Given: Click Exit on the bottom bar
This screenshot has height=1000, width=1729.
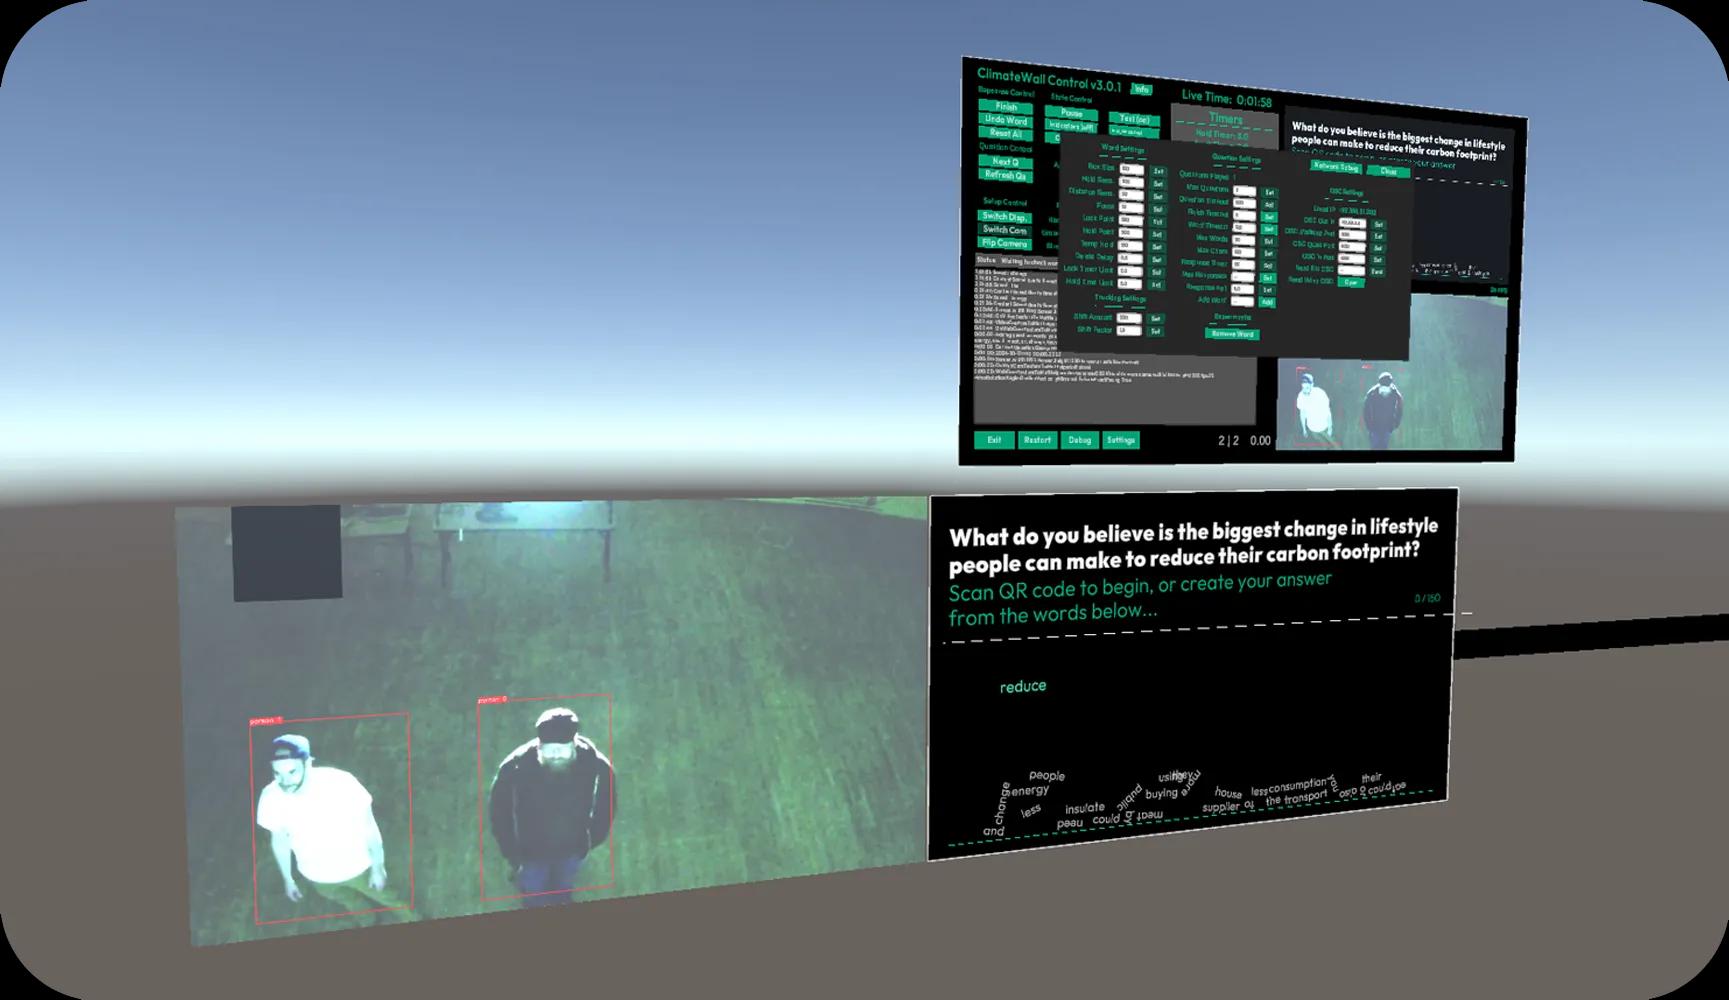Looking at the screenshot, I should pyautogui.click(x=994, y=440).
